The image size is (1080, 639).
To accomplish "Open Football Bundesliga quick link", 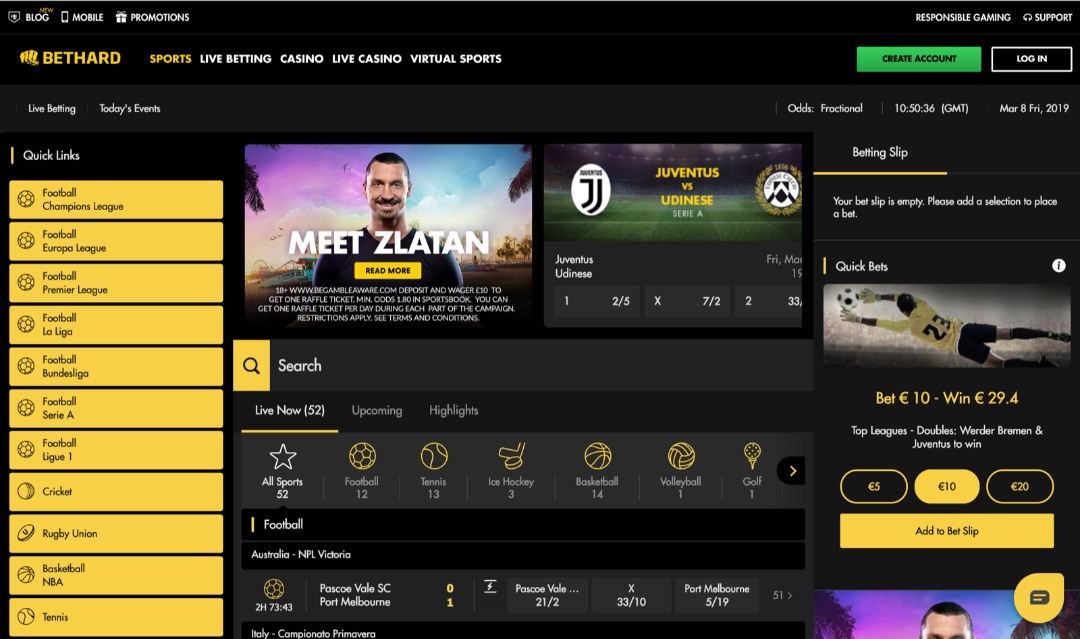I will click(x=116, y=366).
